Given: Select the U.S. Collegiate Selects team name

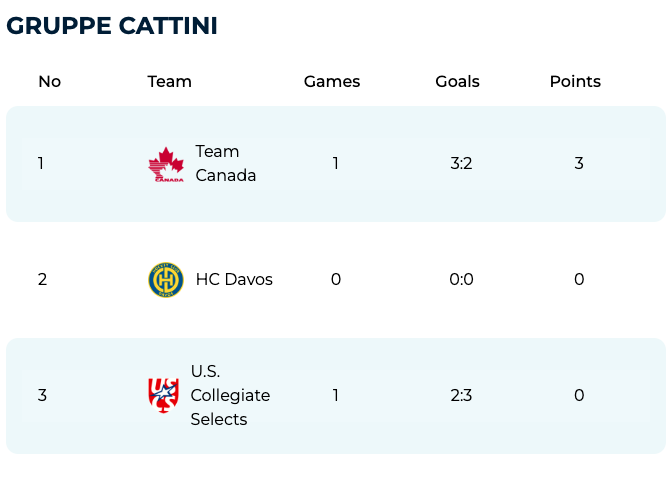Looking at the screenshot, I should click(230, 395).
